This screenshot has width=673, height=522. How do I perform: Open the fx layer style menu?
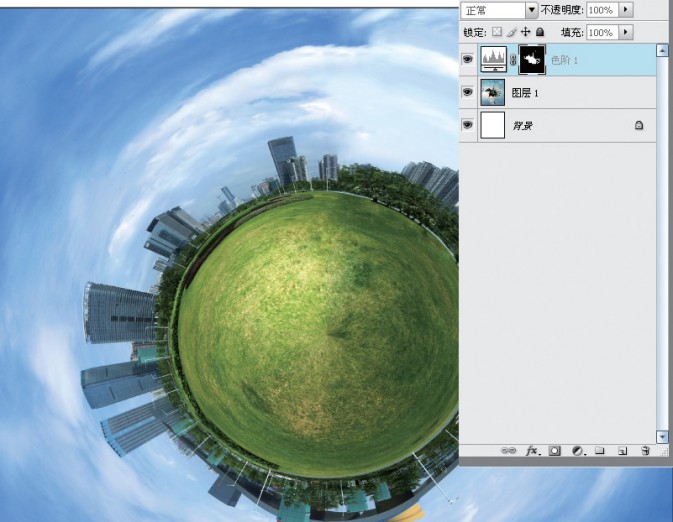533,450
